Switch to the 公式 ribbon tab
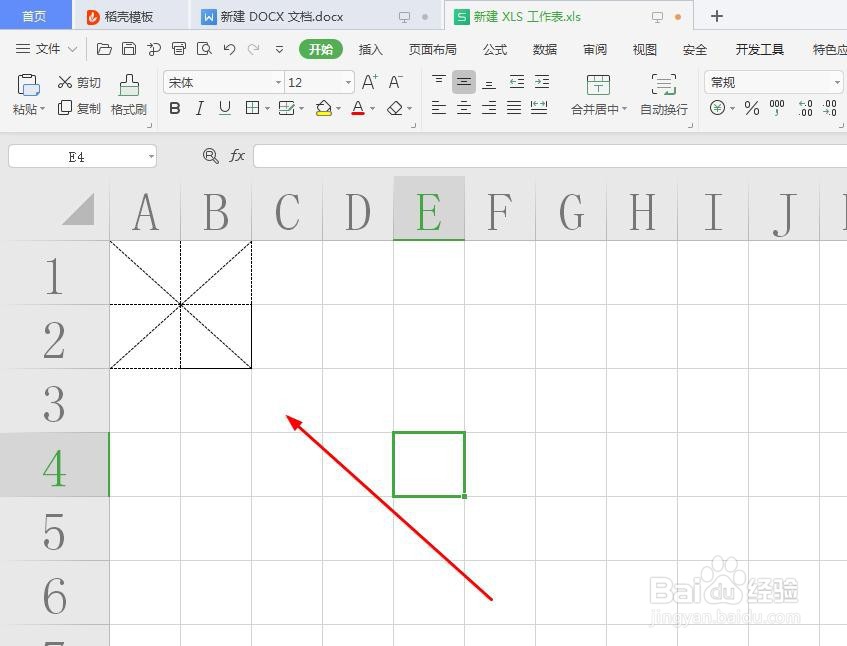The width and height of the screenshot is (847, 646). click(495, 50)
